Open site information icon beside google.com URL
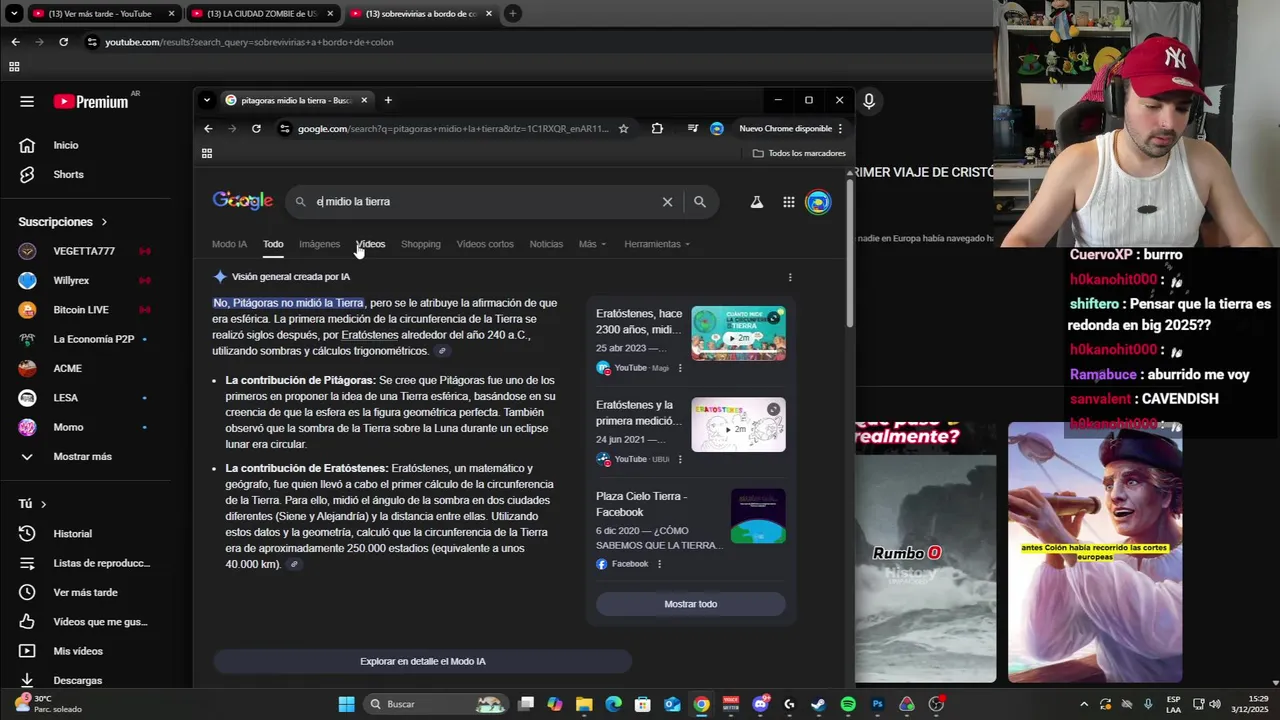The image size is (1280, 720). click(x=285, y=128)
